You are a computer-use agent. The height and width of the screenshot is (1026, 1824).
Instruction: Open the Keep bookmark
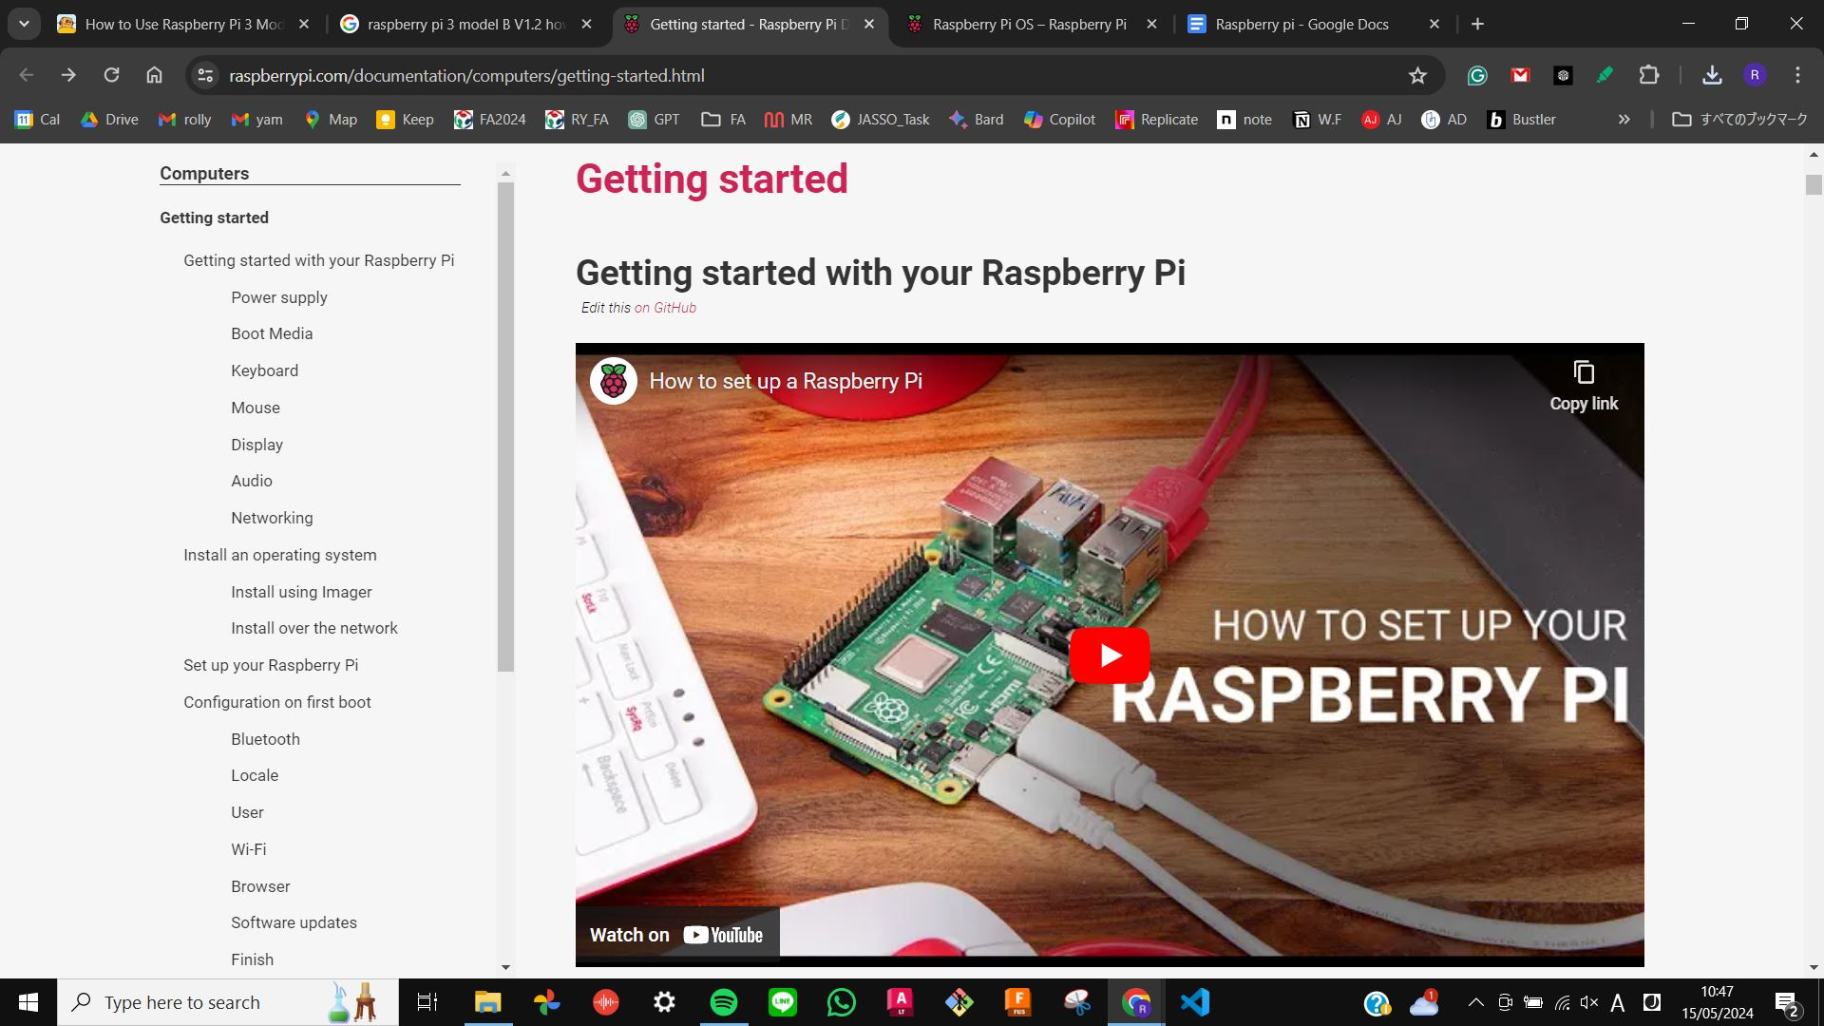click(405, 119)
